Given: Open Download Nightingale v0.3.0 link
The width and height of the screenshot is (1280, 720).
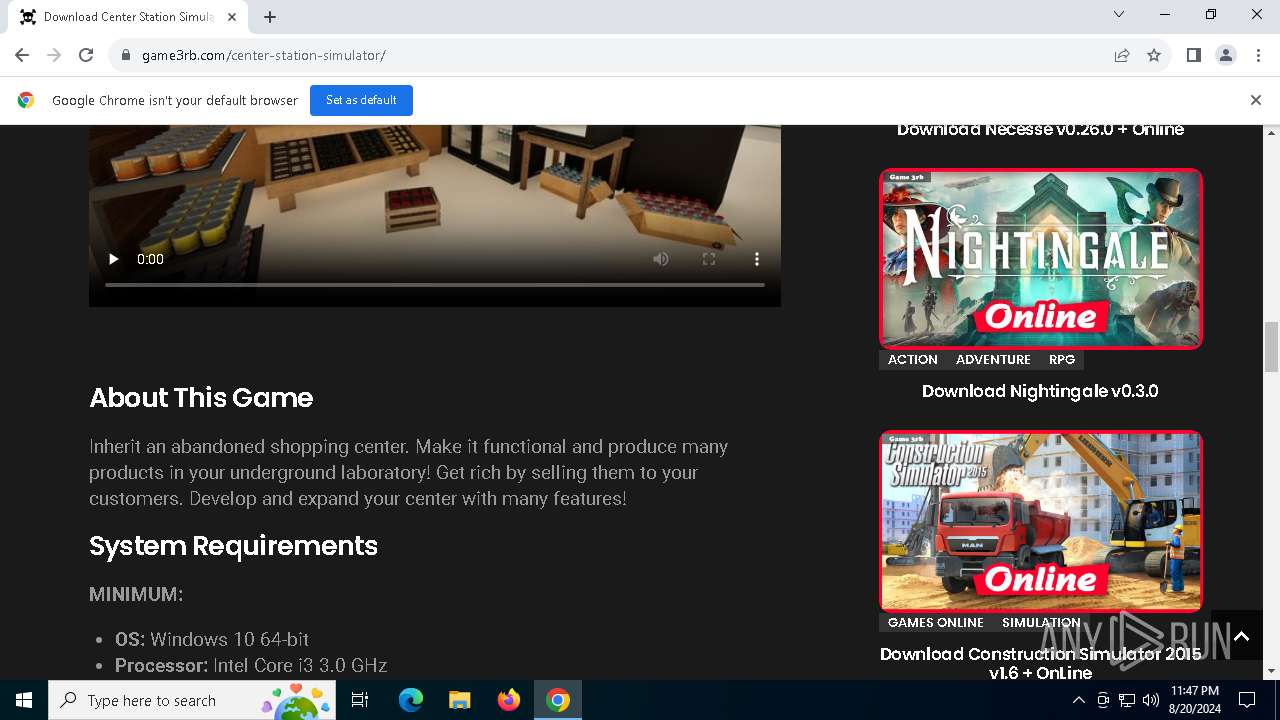Looking at the screenshot, I should point(1040,391).
